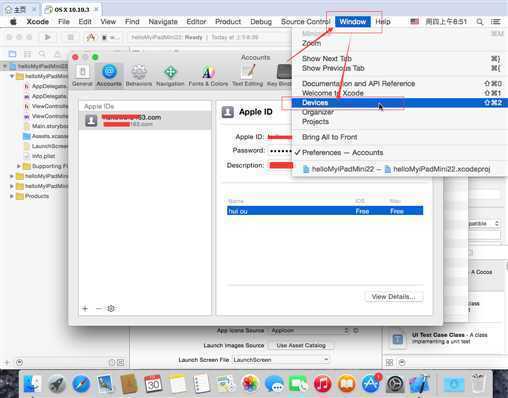Select the Apple ID account in list
The width and height of the screenshot is (508, 398).
145,120
